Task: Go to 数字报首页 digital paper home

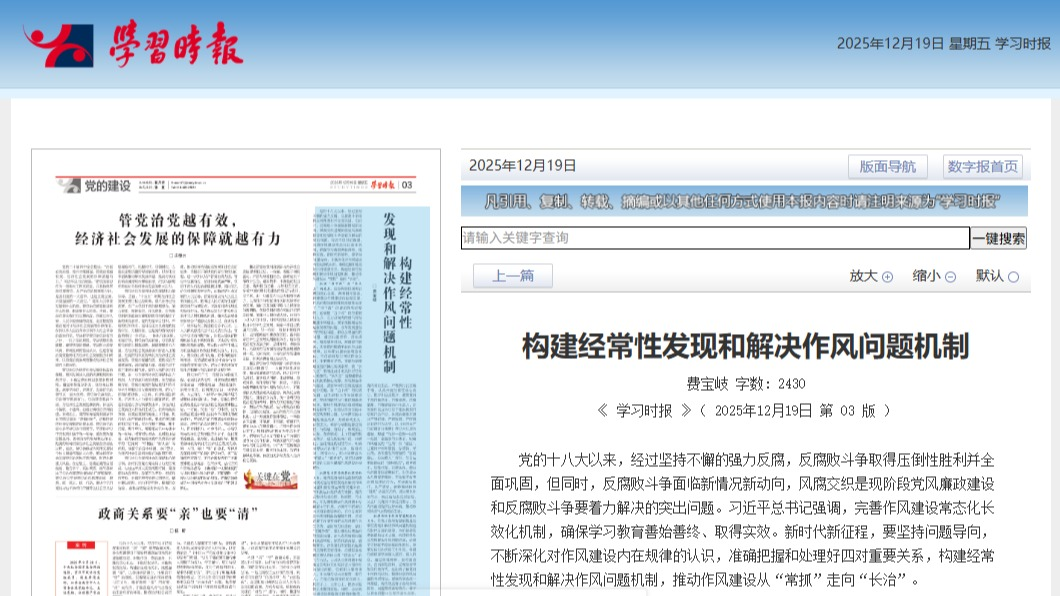Action: [982, 166]
